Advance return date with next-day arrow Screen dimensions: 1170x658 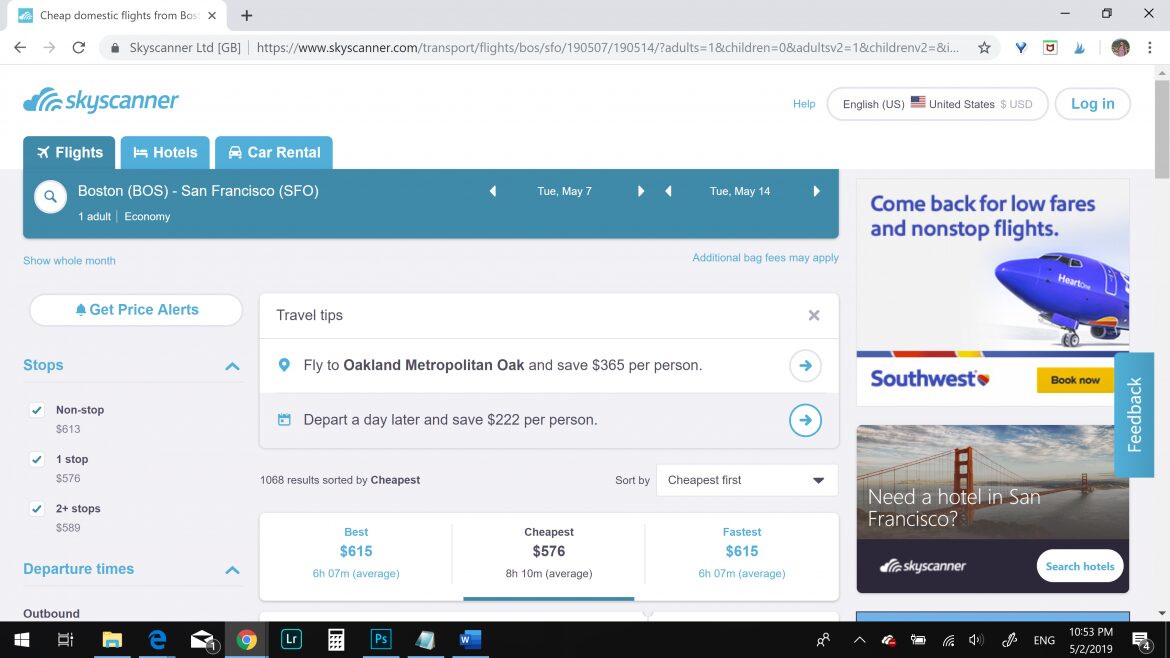pyautogui.click(x=816, y=191)
